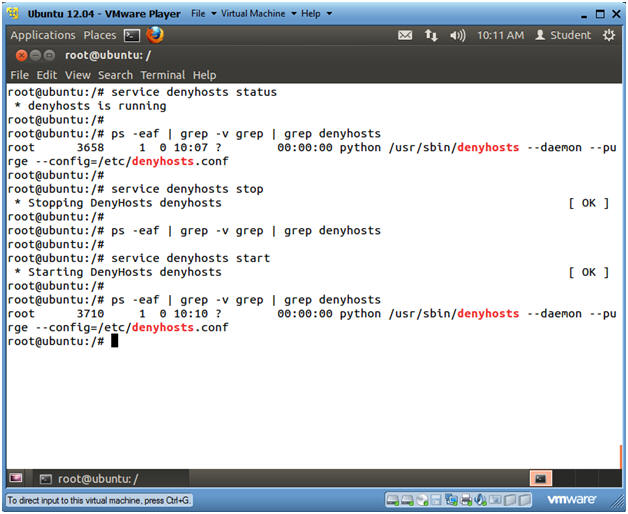
Task: Open the network connections indicator
Action: pos(431,35)
